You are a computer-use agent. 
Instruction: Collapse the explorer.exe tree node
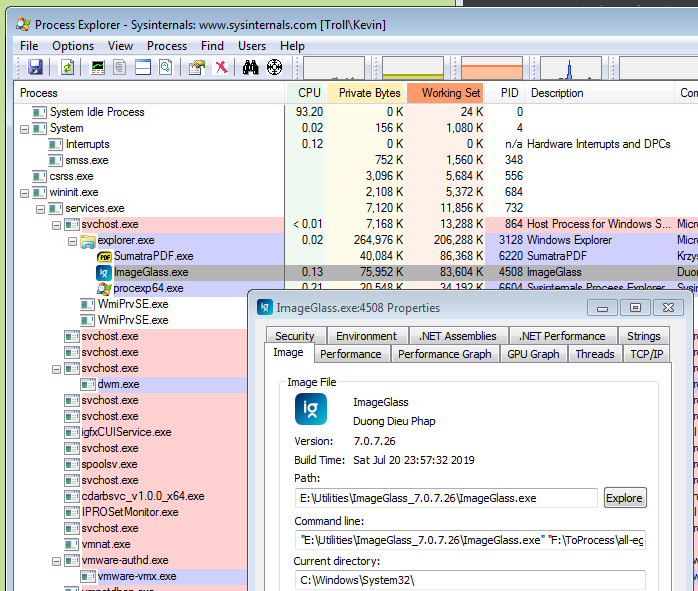coord(73,241)
